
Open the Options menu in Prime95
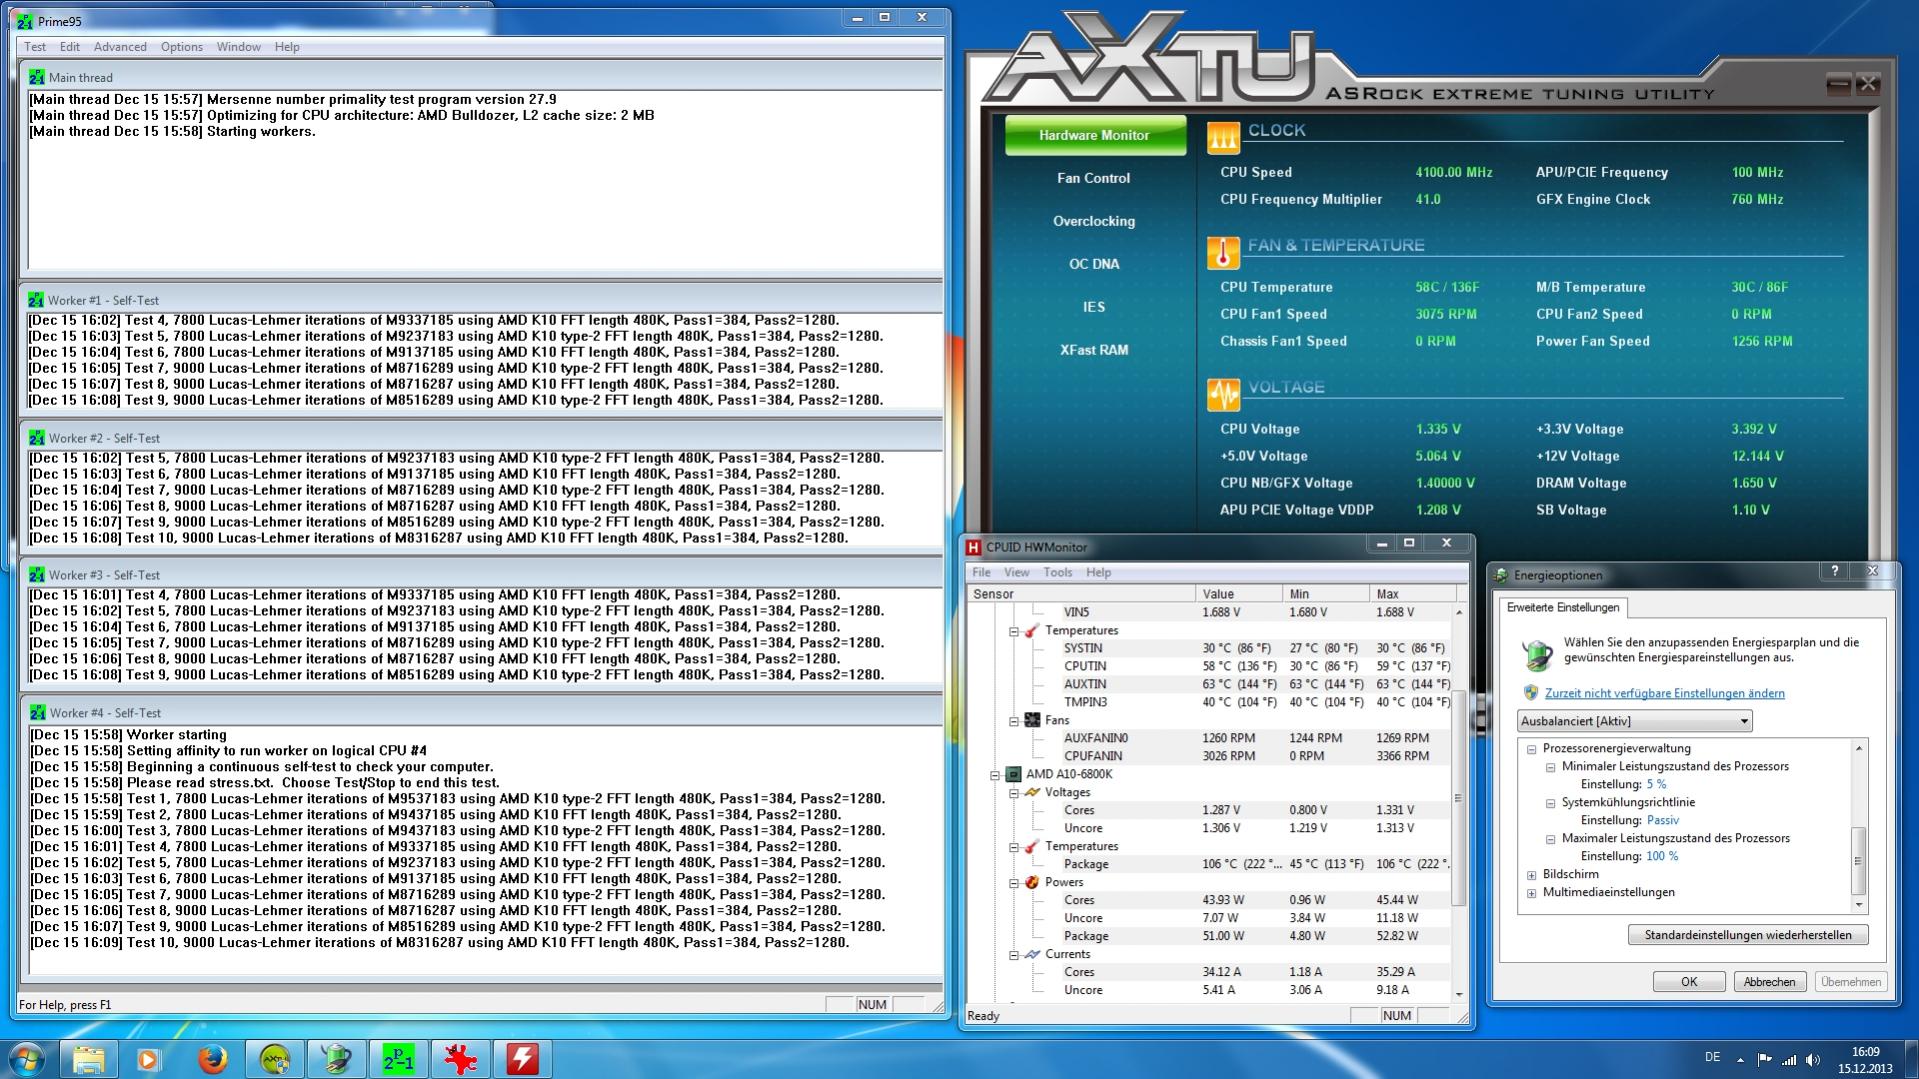(x=182, y=47)
